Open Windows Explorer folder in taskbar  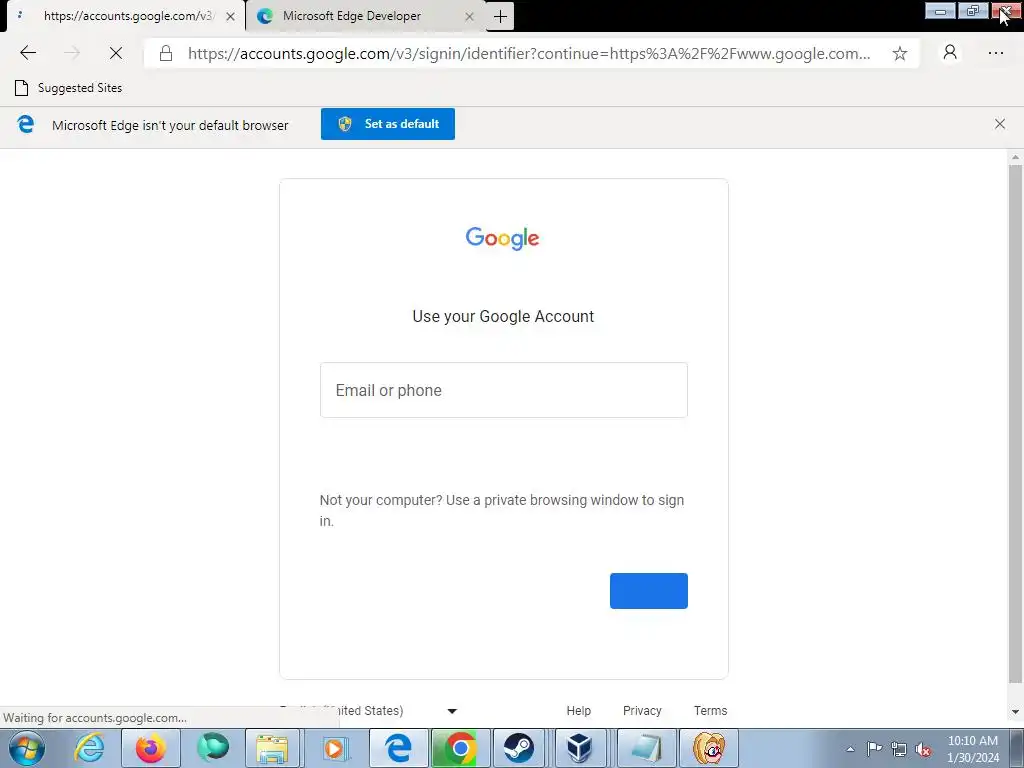coord(272,748)
